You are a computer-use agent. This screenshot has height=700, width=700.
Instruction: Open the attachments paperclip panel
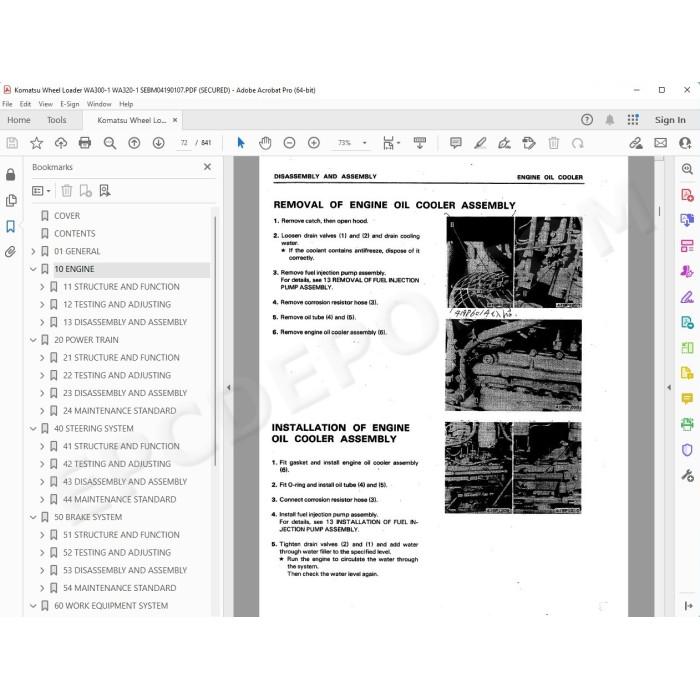point(10,252)
